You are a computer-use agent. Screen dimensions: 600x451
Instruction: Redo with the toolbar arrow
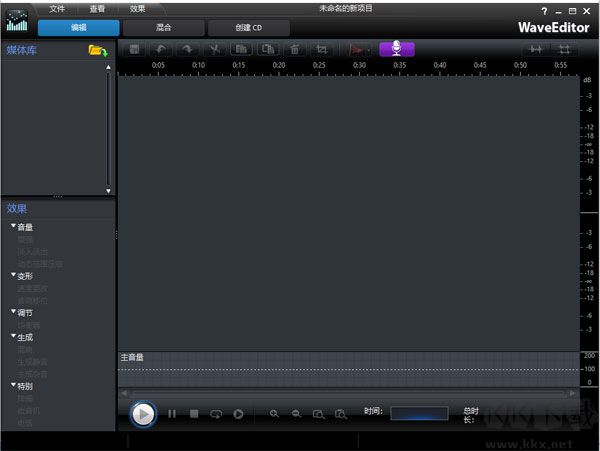pos(188,49)
